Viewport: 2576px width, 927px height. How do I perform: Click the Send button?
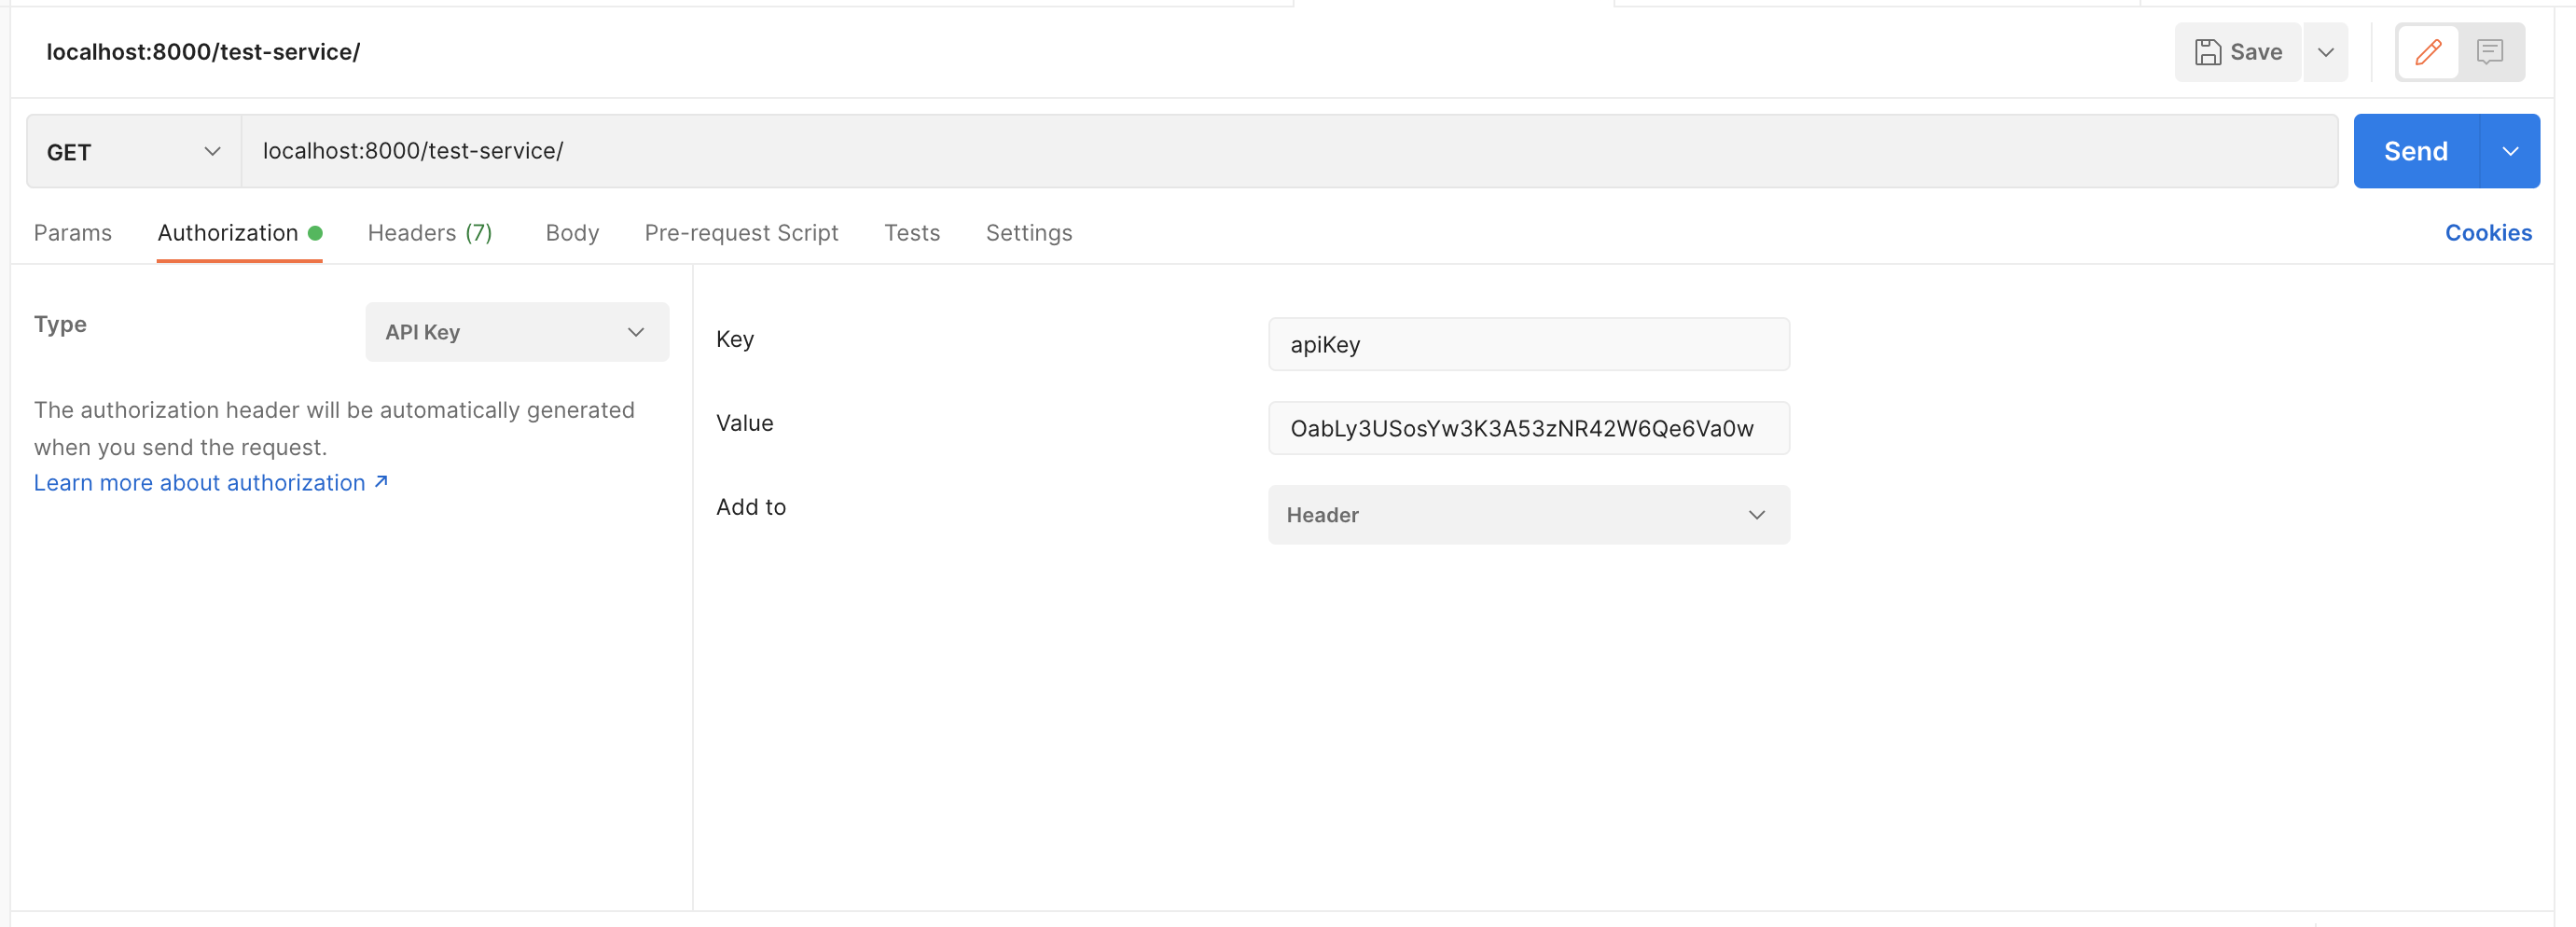point(2414,151)
